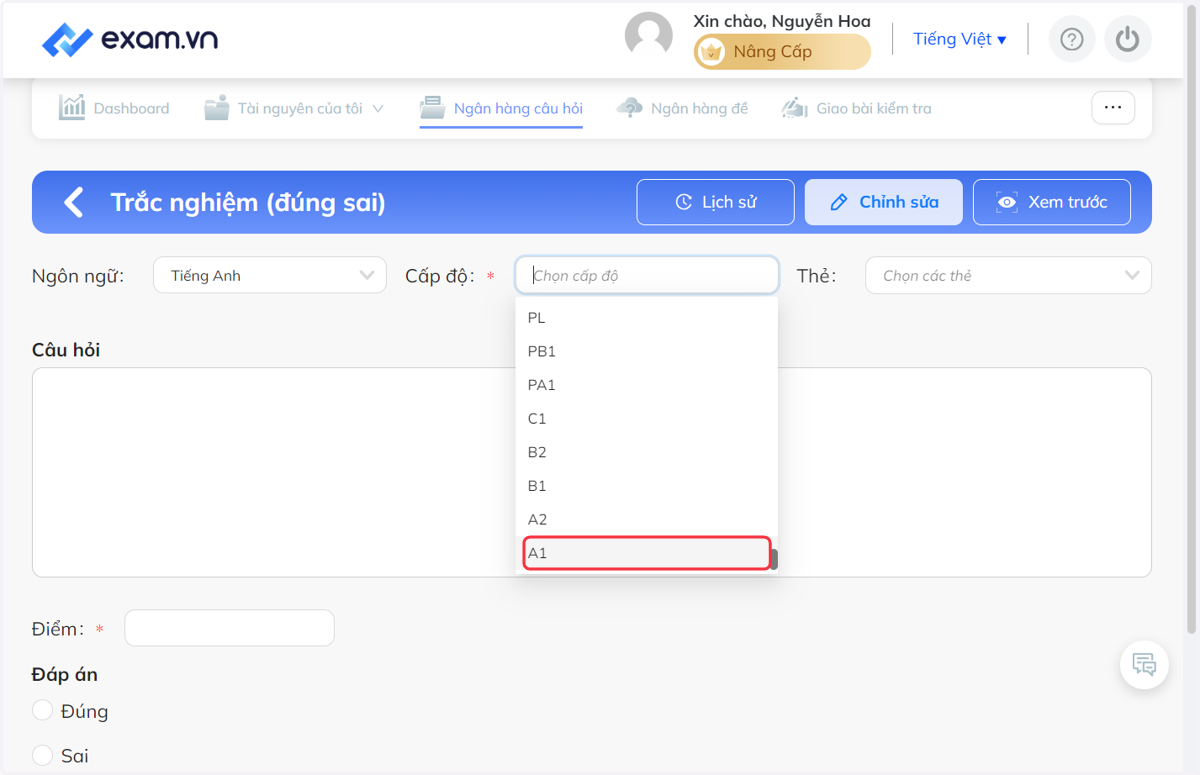Choose level B1 in the dropdown

click(x=646, y=486)
